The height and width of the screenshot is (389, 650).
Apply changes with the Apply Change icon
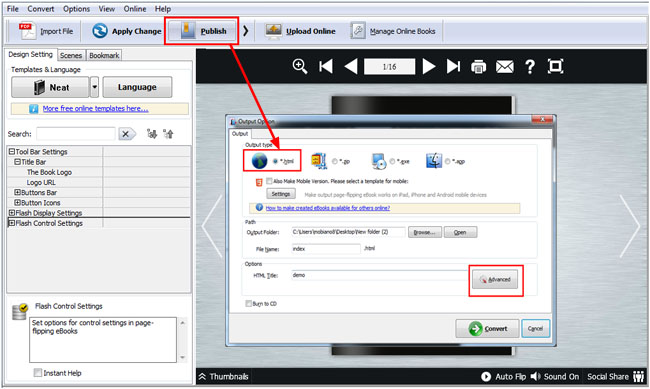pos(100,31)
